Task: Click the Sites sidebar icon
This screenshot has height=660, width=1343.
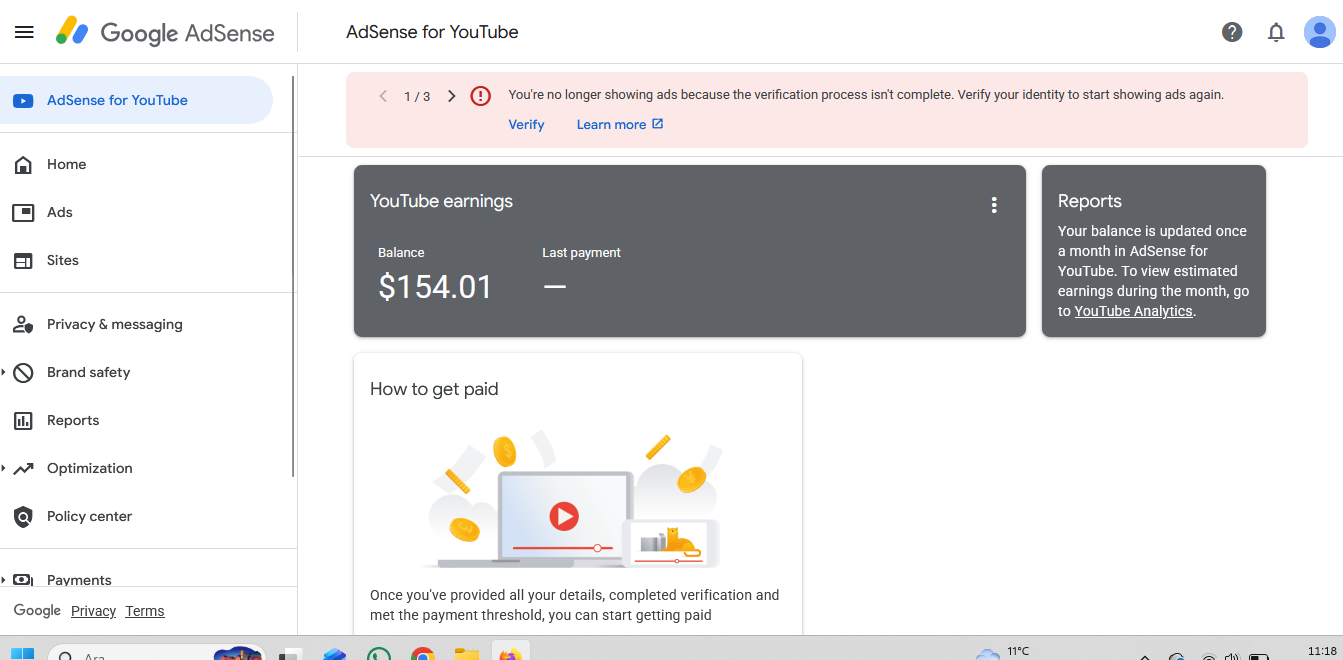Action: (x=23, y=260)
